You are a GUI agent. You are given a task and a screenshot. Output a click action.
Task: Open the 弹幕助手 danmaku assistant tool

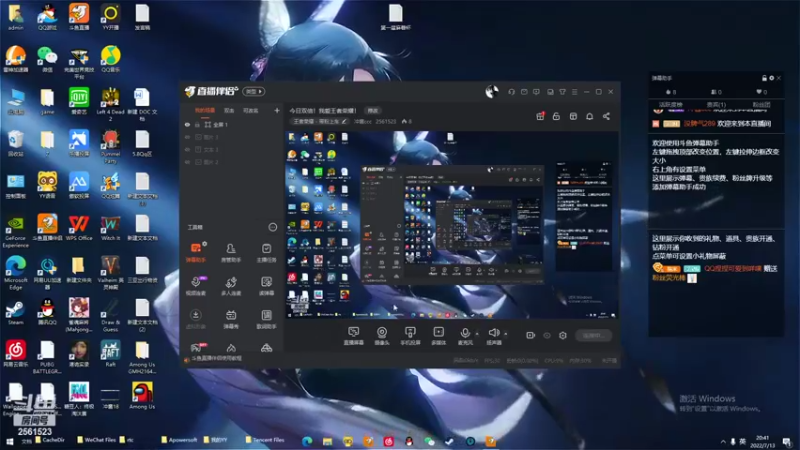click(x=196, y=253)
